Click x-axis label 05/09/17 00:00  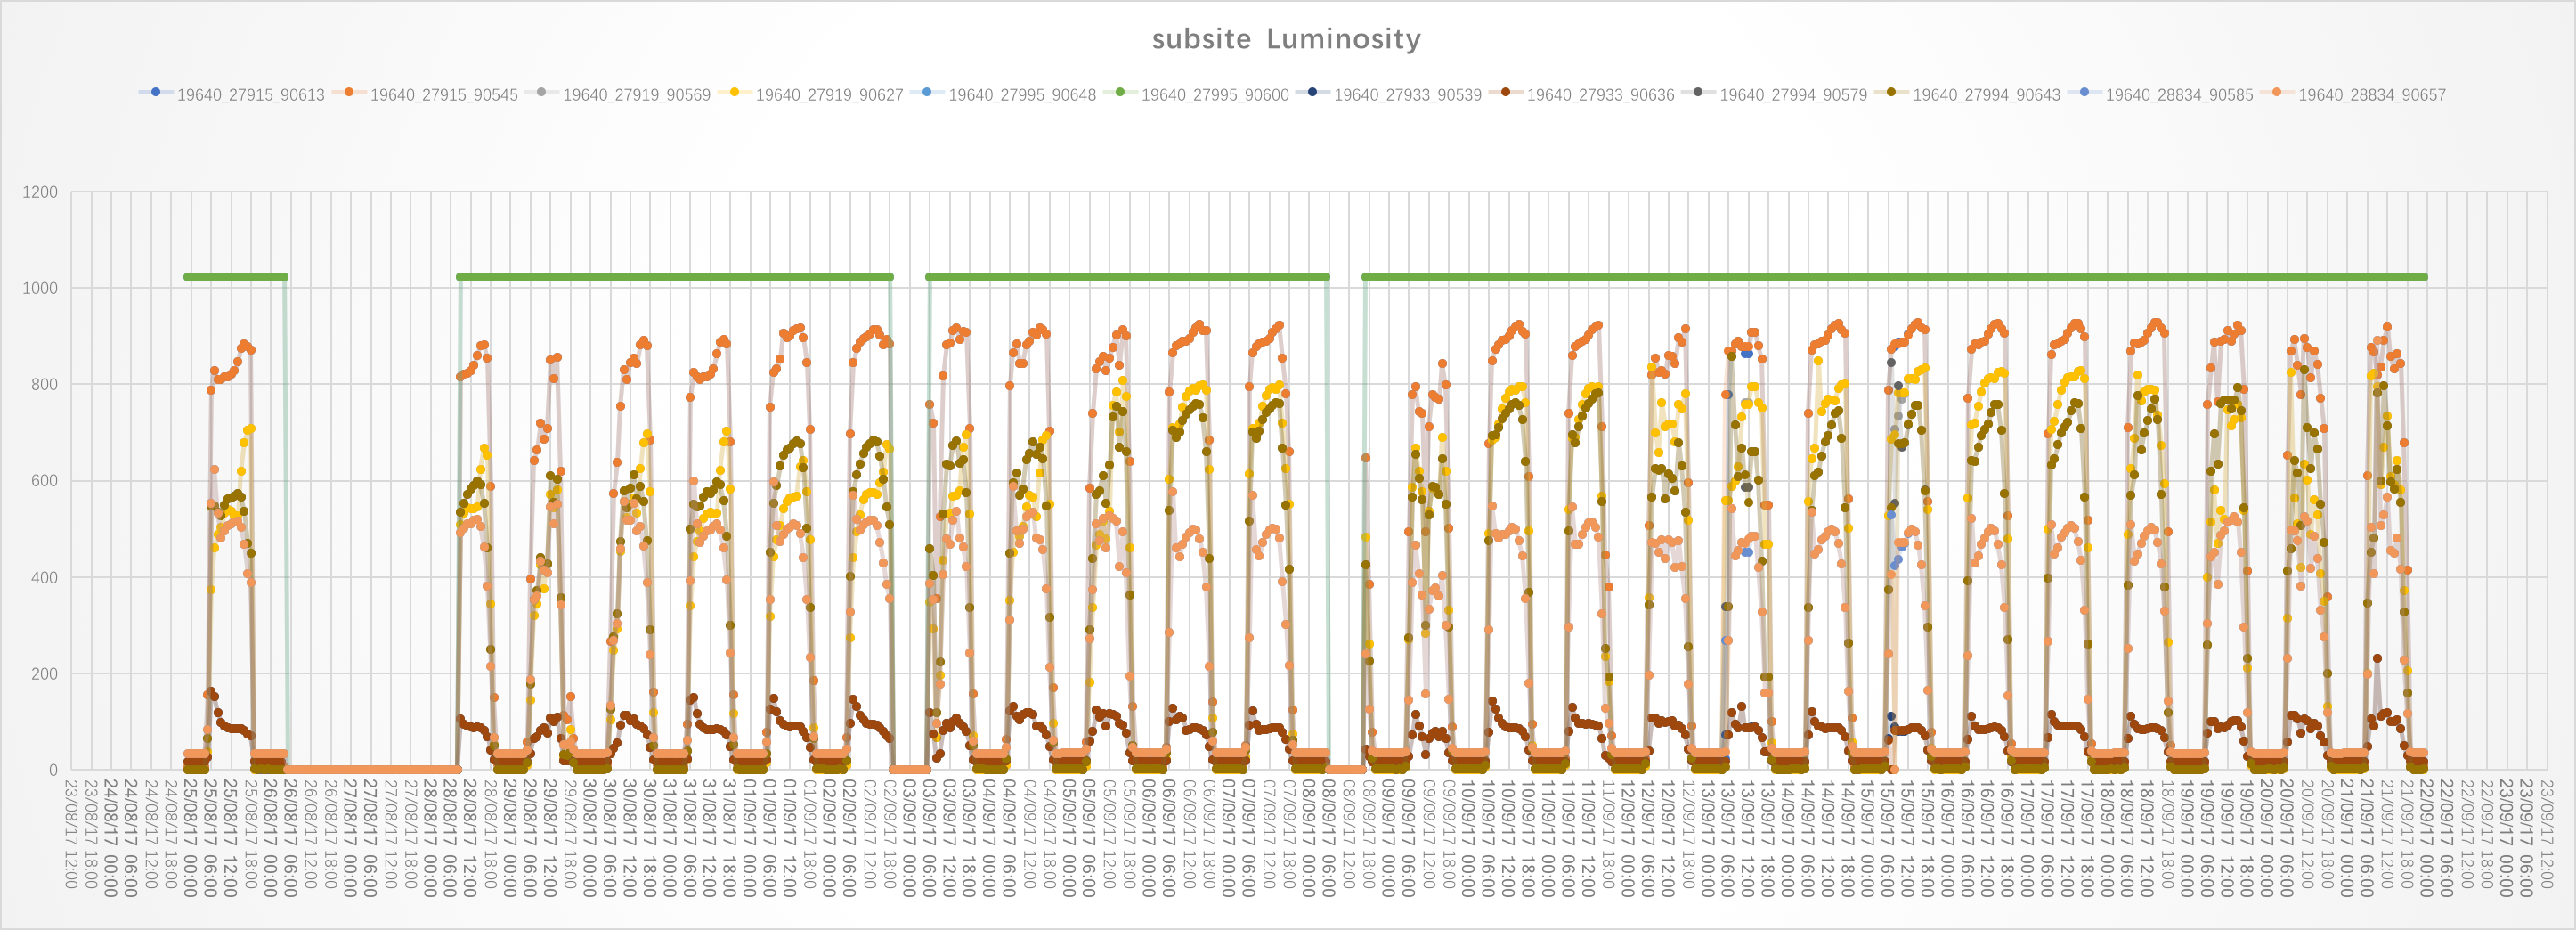tap(1069, 838)
